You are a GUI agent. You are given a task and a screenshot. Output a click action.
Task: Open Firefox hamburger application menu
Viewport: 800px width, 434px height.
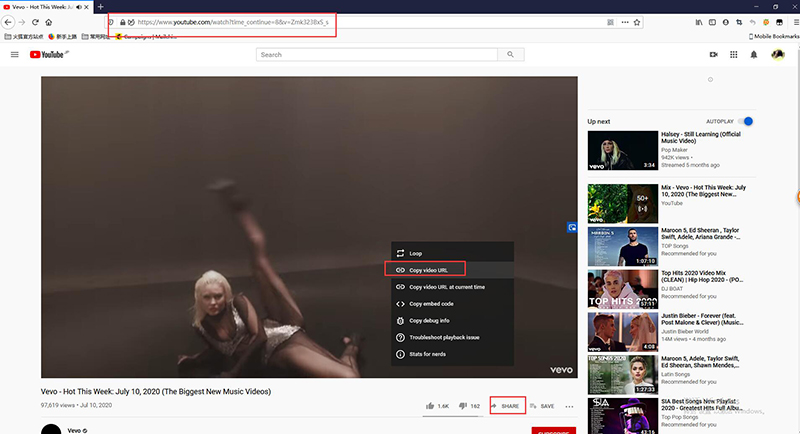[x=795, y=22]
